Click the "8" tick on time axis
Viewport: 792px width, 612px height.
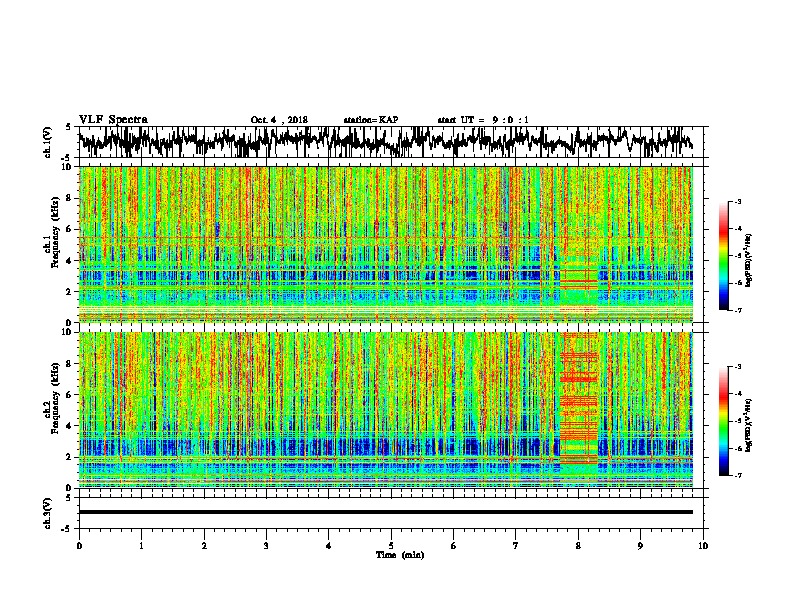(578, 546)
